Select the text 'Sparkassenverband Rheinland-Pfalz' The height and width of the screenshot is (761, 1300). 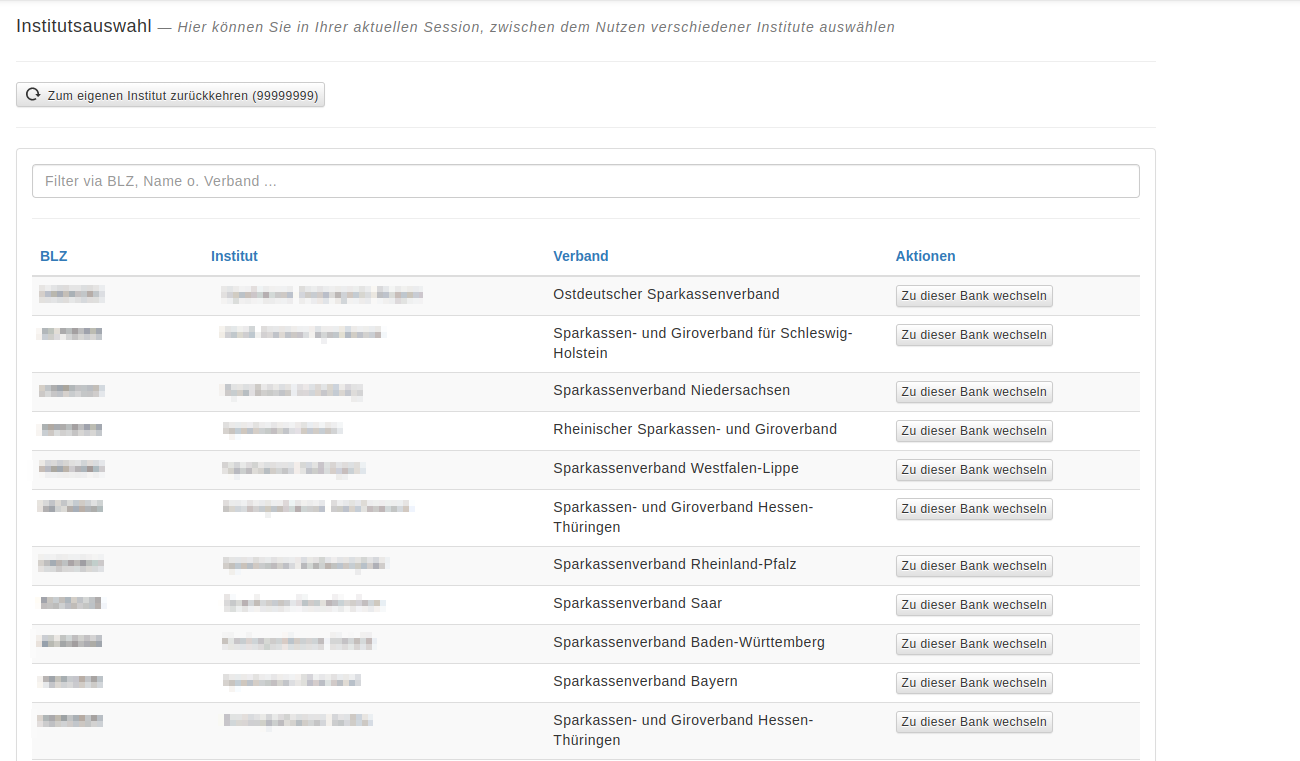coord(675,564)
